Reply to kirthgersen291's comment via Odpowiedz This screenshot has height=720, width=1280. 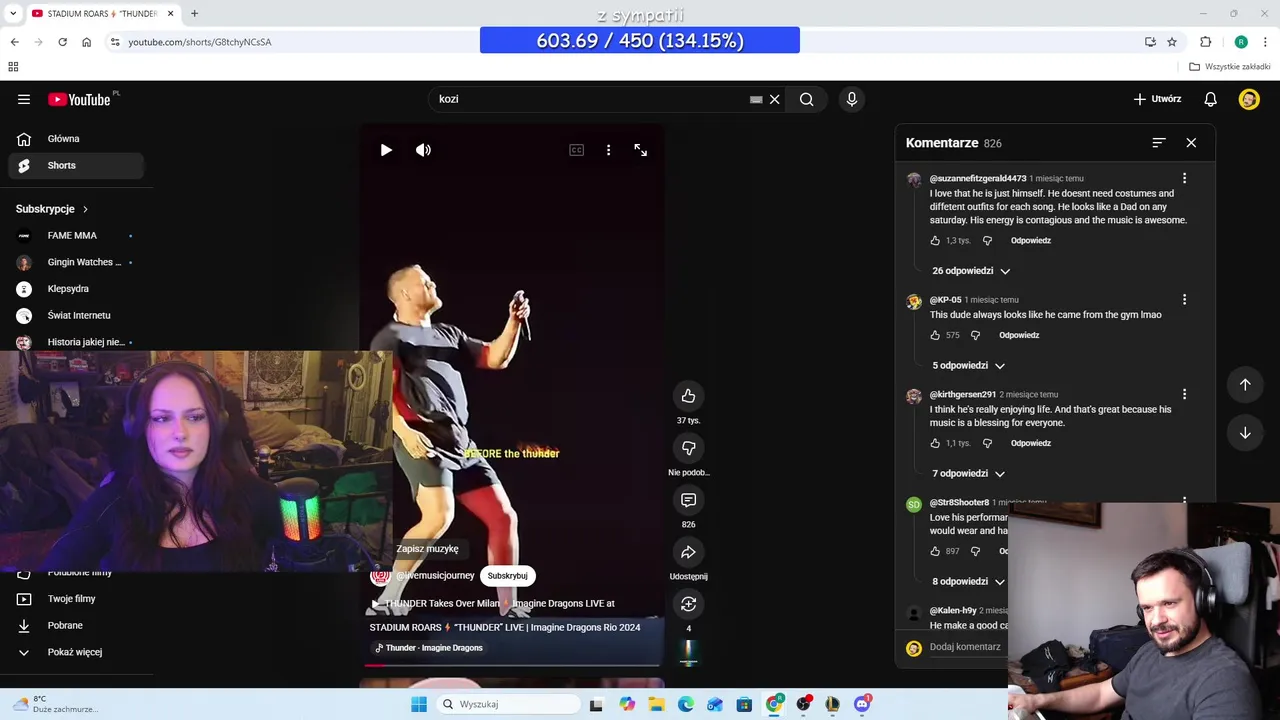1031,444
